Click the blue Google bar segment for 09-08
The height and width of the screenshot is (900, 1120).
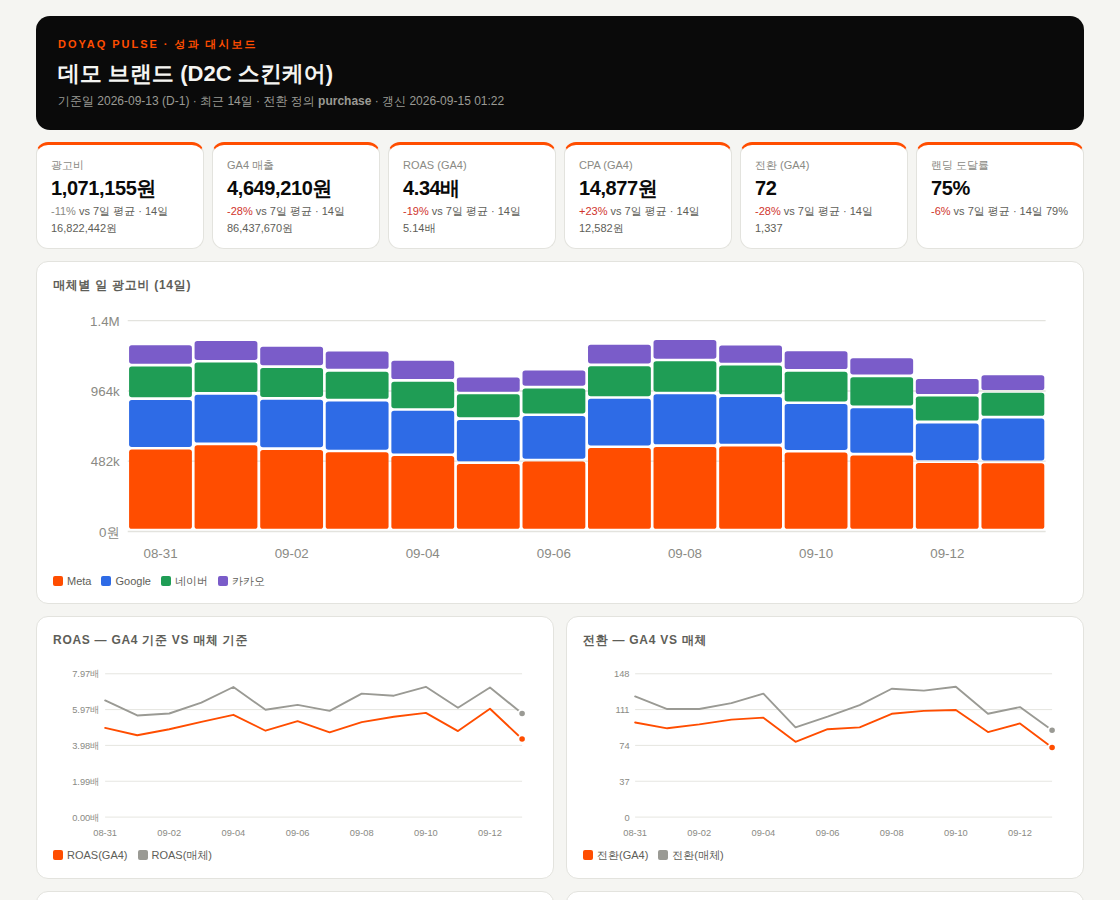click(x=685, y=419)
